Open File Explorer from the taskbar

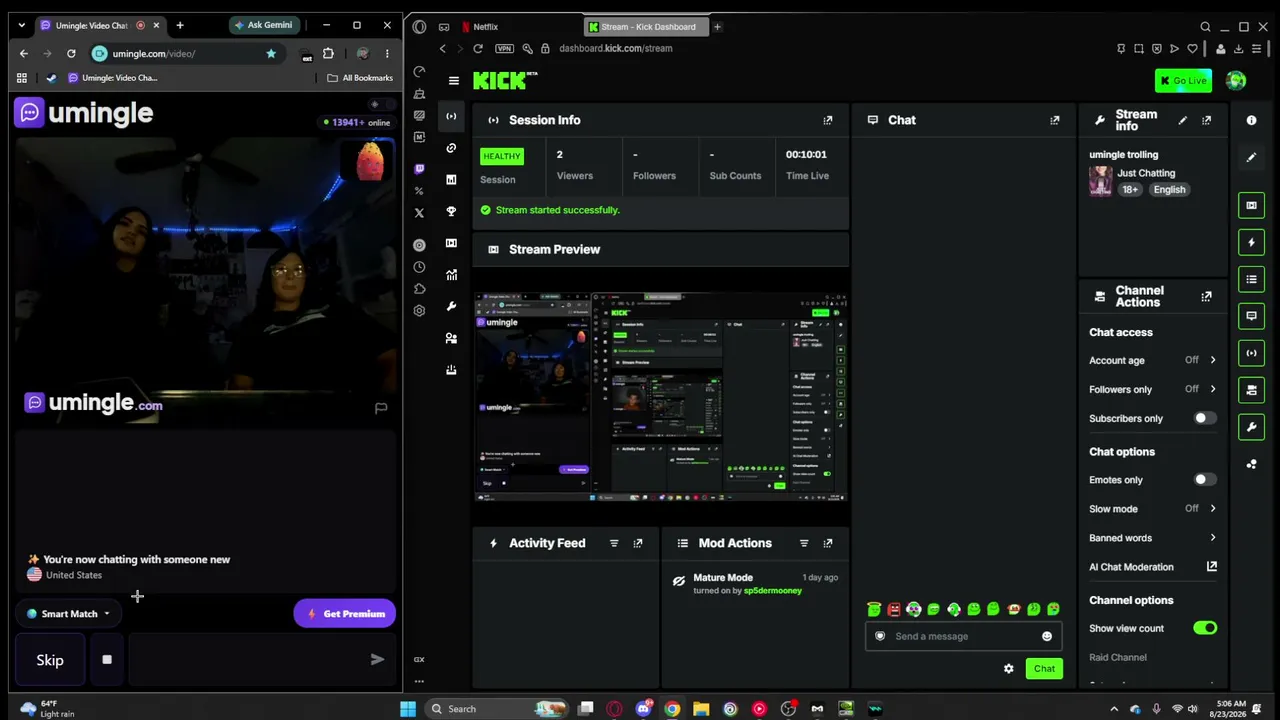tap(701, 709)
